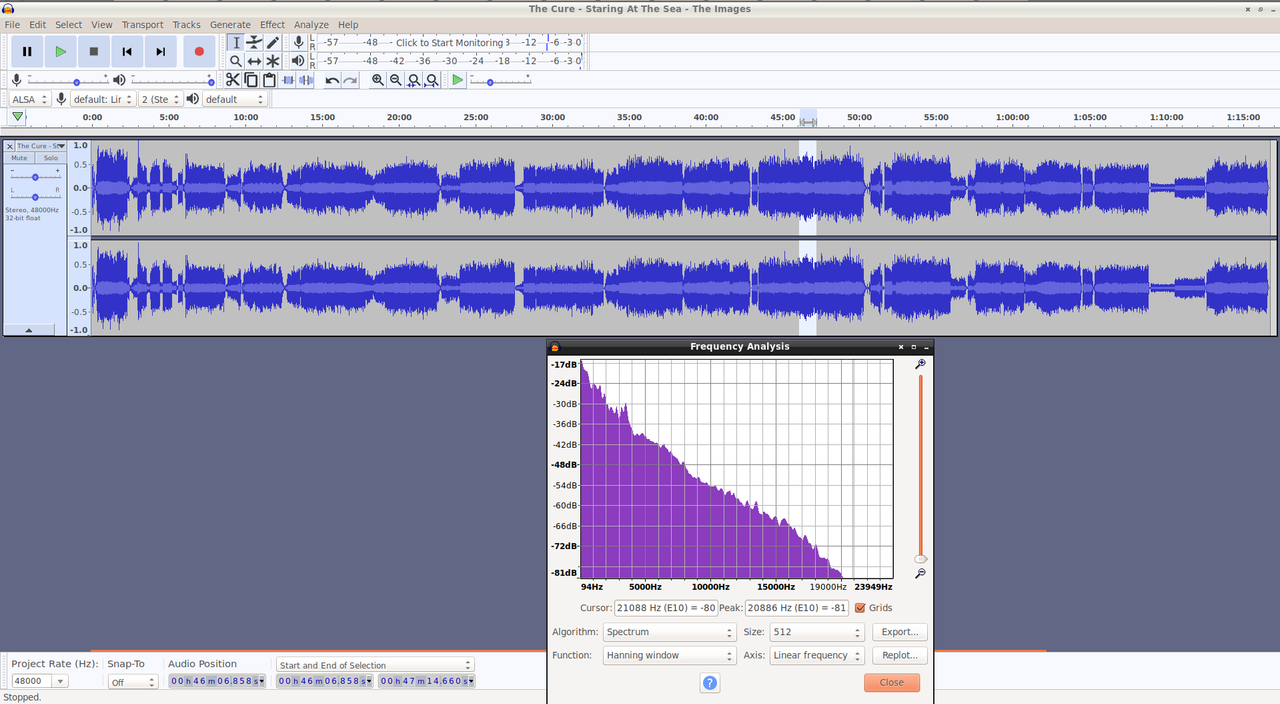The height and width of the screenshot is (704, 1280).
Task: Remove track using its X button
Action: [11, 146]
